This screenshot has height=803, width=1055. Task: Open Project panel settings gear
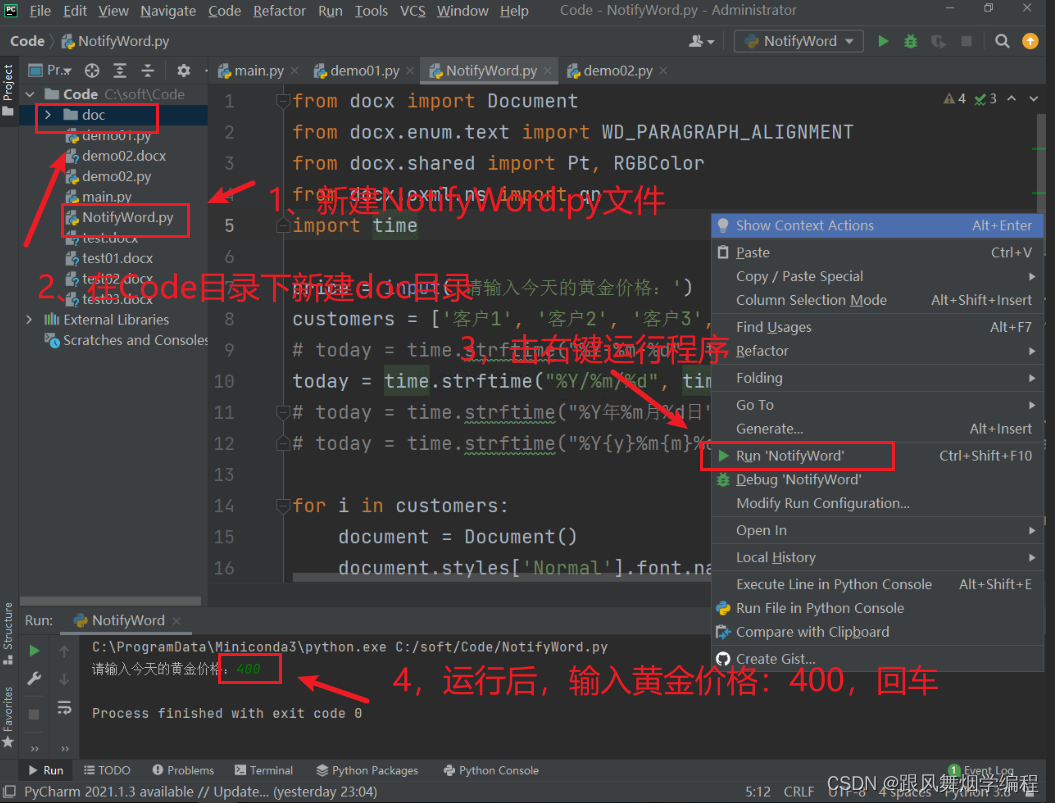click(183, 71)
